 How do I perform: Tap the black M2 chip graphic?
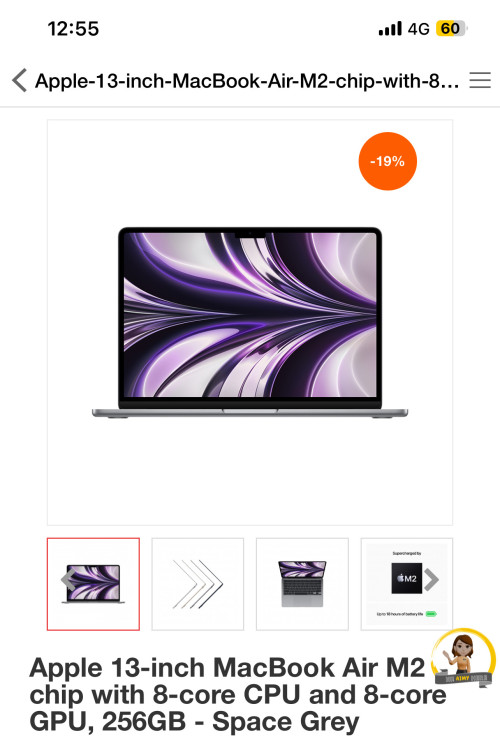click(x=406, y=578)
